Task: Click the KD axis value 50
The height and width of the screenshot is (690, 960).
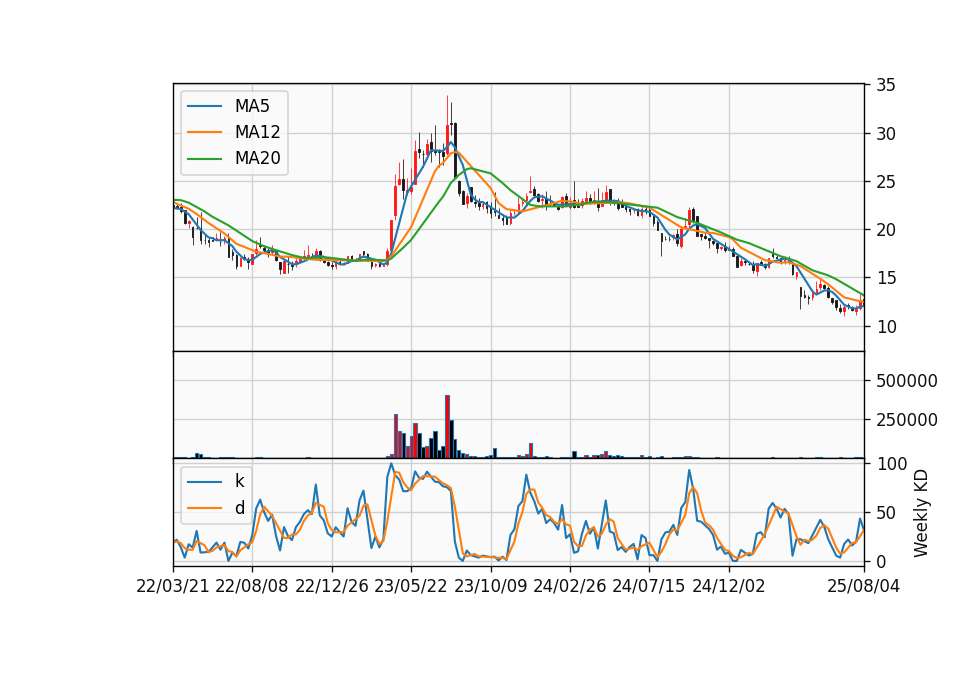Action: pyautogui.click(x=886, y=513)
